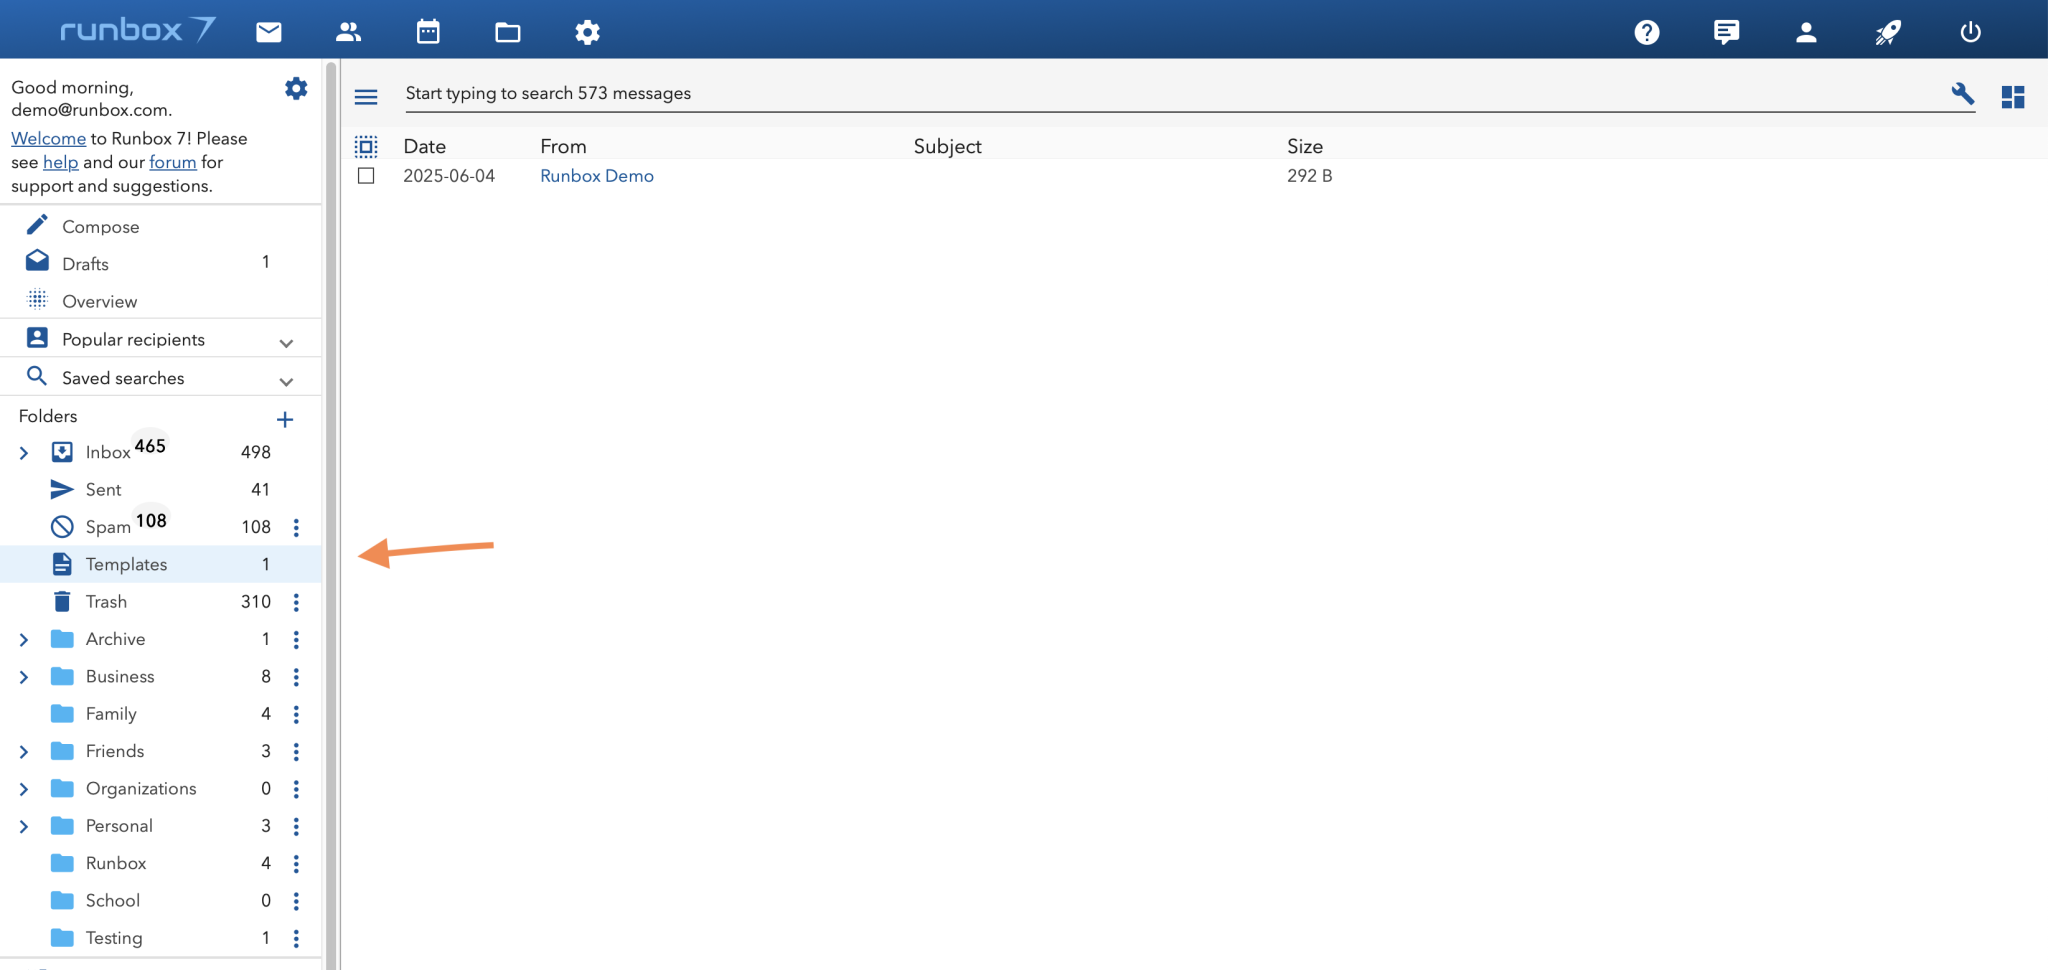Image resolution: width=2048 pixels, height=970 pixels.
Task: Switch layout using the grid view icon
Action: coord(2012,96)
